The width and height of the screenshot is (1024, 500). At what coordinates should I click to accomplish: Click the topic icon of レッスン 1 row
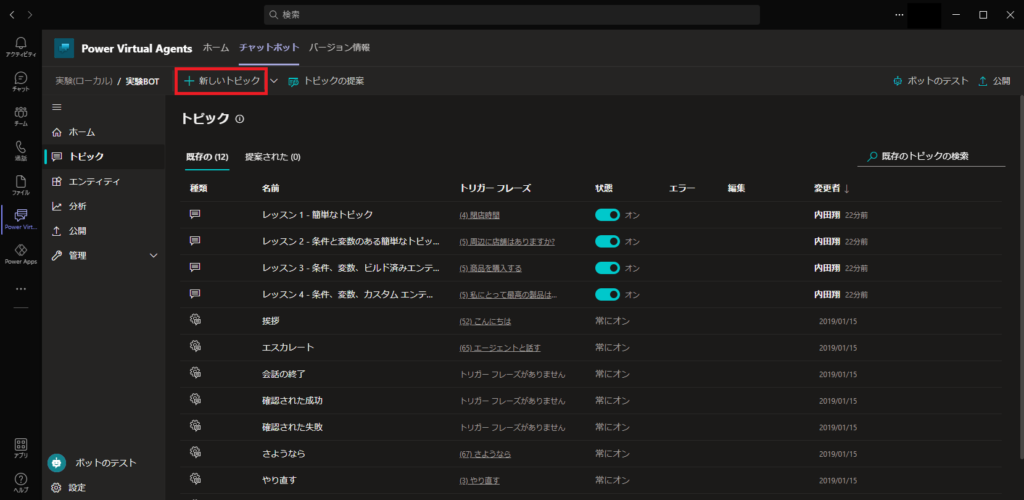[195, 214]
